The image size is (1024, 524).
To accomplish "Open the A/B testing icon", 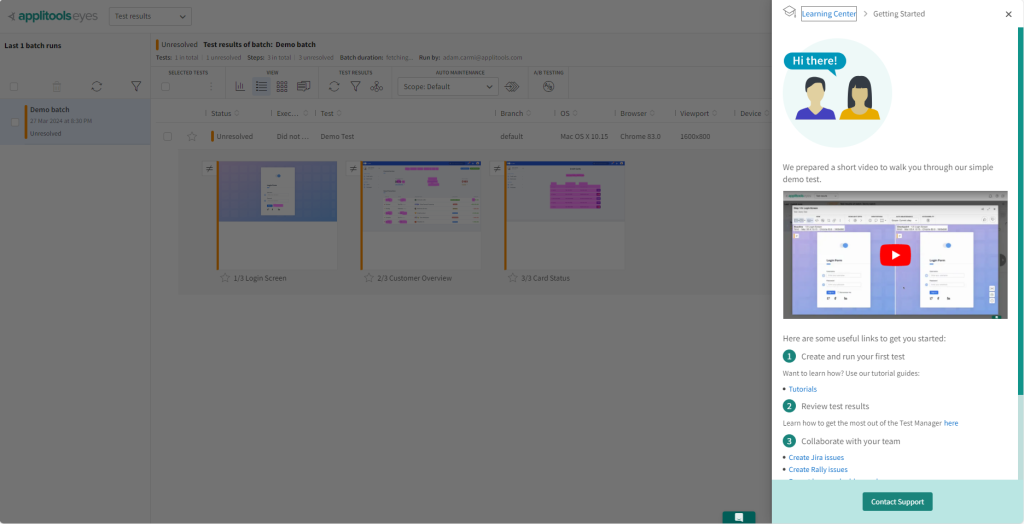I will [x=548, y=87].
